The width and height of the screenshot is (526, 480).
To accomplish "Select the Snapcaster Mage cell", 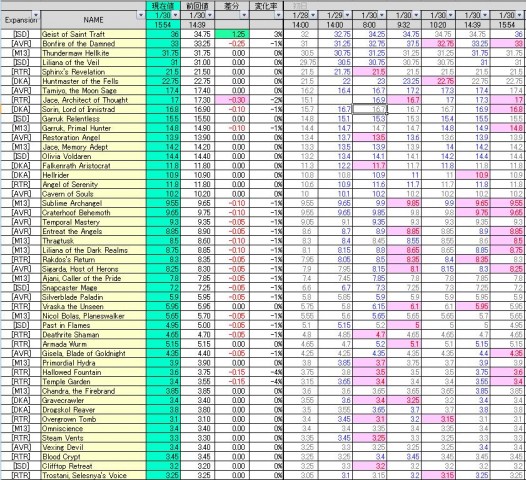I will 93,287.
